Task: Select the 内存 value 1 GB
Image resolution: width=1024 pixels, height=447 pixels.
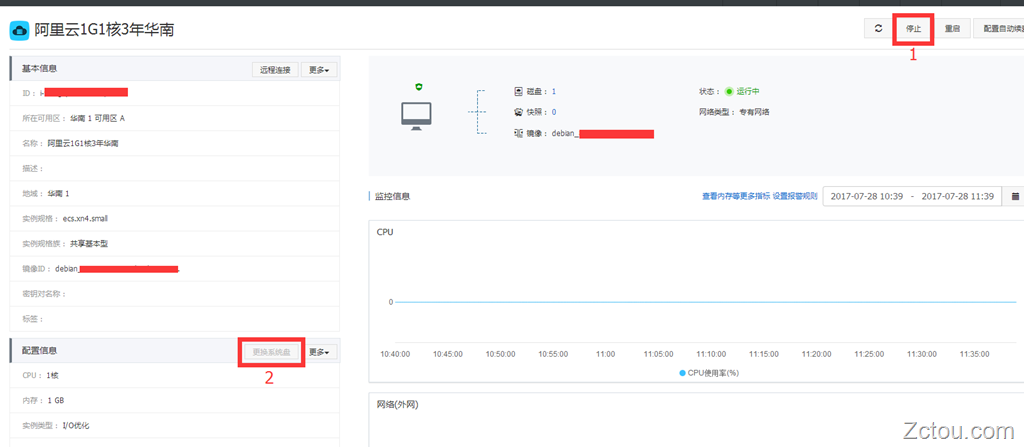Action: point(56,401)
